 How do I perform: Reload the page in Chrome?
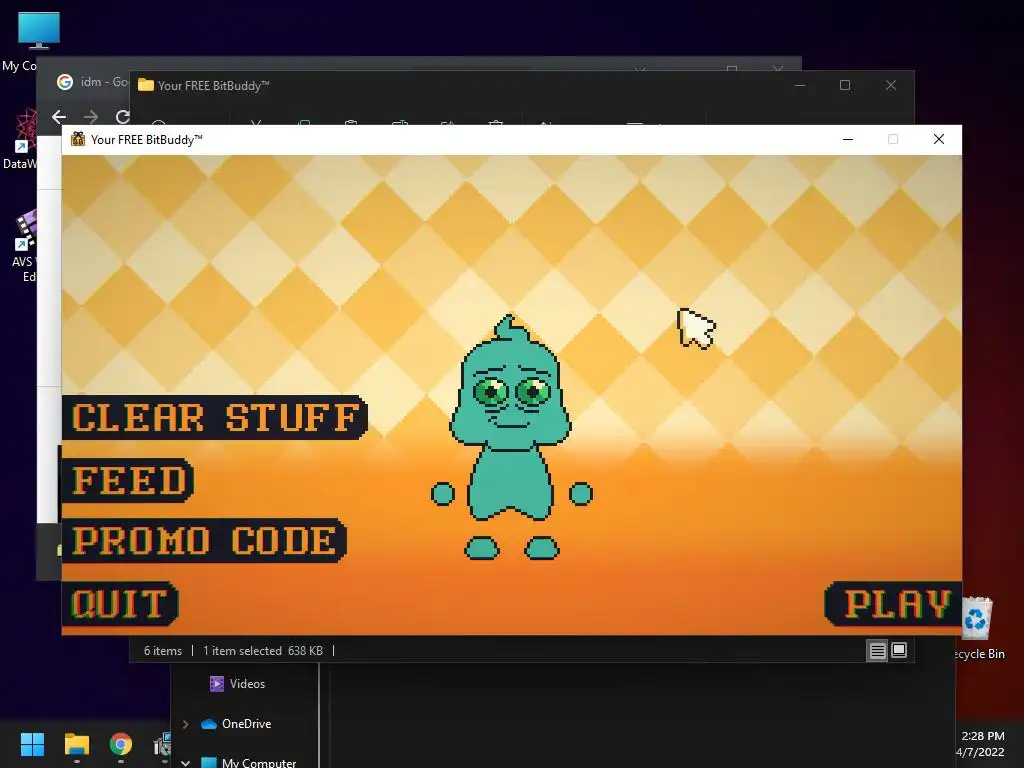point(122,117)
